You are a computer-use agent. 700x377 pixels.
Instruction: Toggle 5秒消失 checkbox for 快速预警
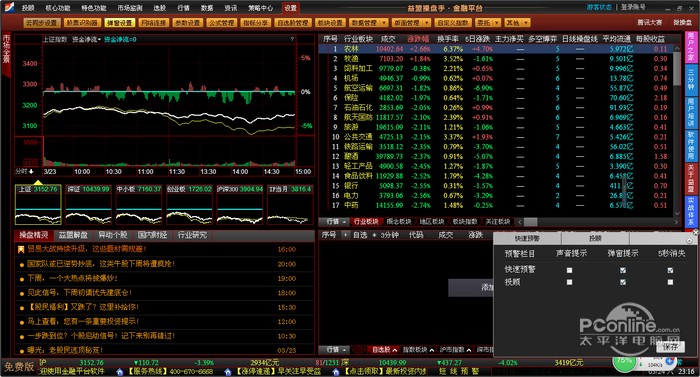click(x=670, y=270)
